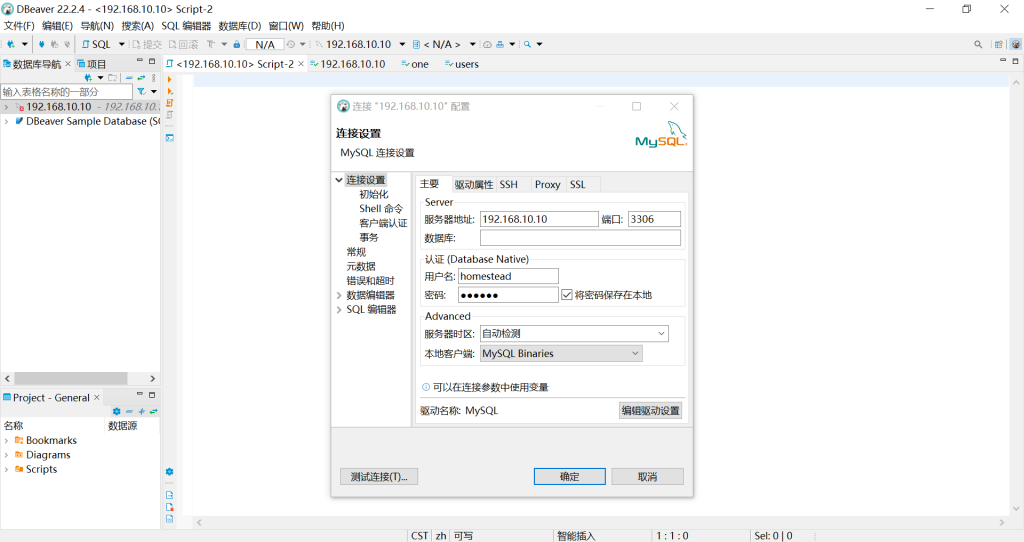Open the 本地客户端 MySQL Binaries dropdown
This screenshot has height=542, width=1024.
click(x=561, y=353)
